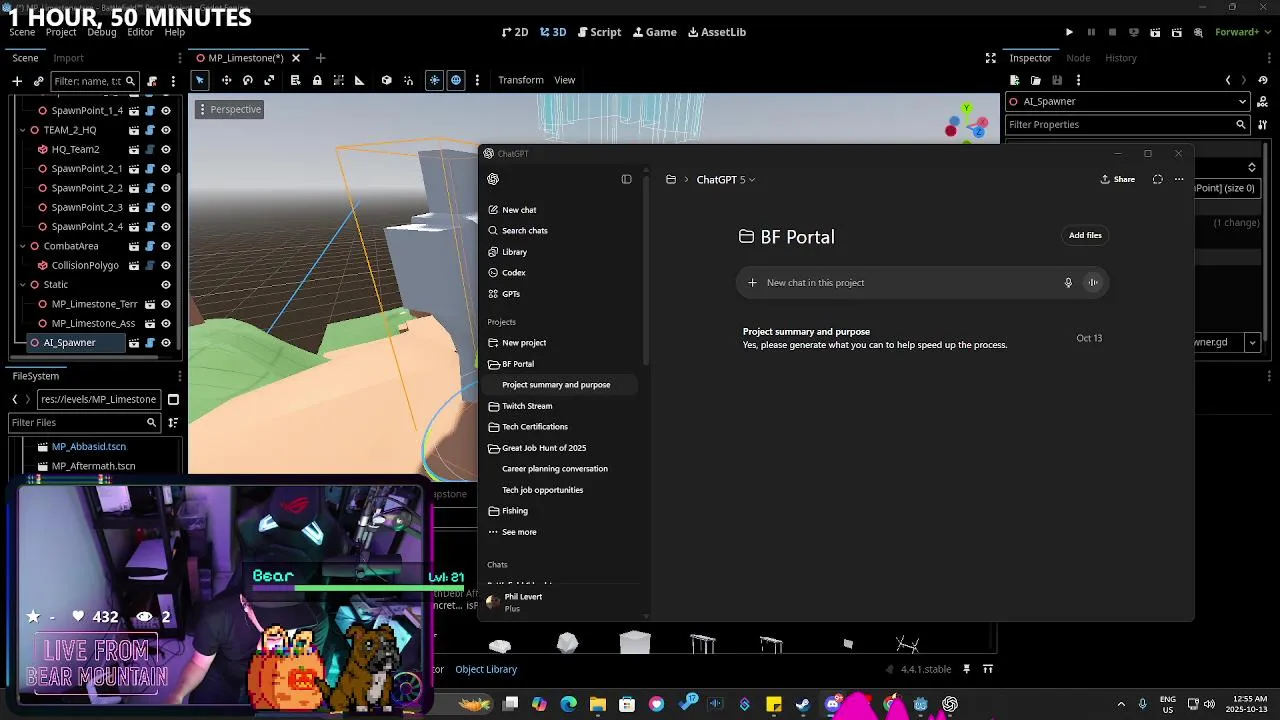Open distraction free mode expand icon
1280x720 pixels.
coord(990,58)
